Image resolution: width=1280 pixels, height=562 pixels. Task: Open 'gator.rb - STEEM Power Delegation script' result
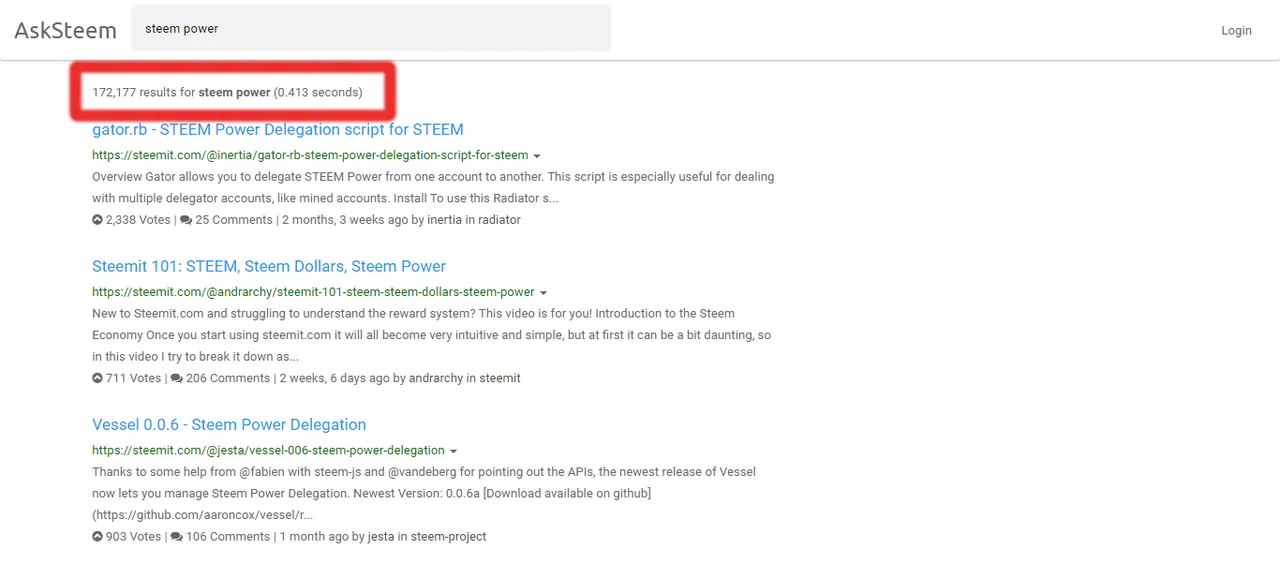click(x=278, y=129)
